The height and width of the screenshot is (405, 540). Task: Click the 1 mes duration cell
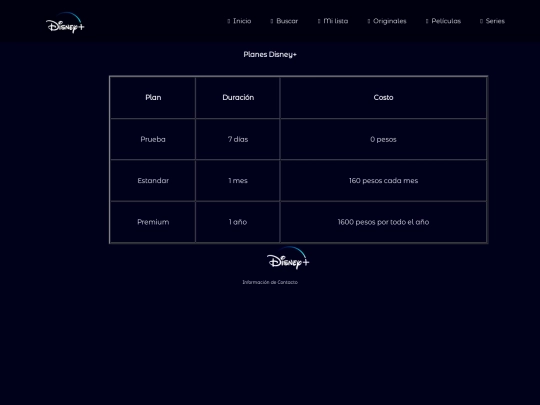(238, 180)
